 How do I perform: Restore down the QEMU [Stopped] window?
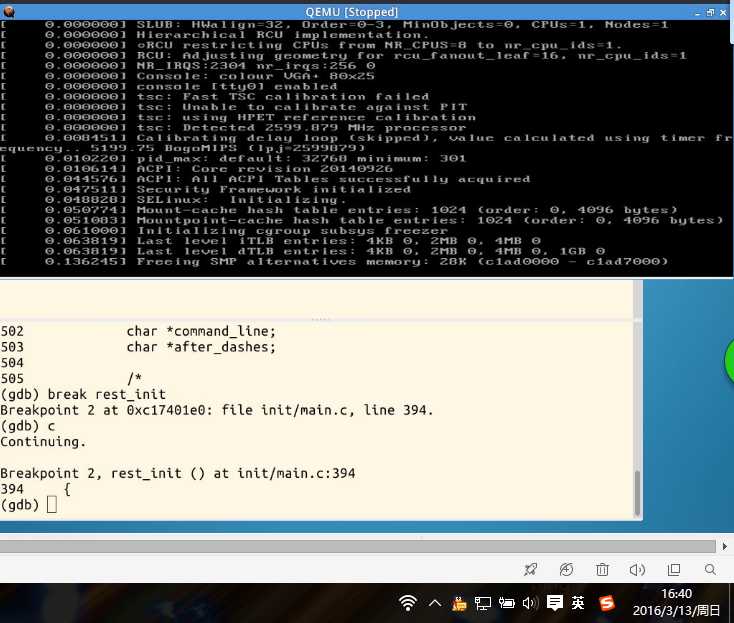point(710,13)
